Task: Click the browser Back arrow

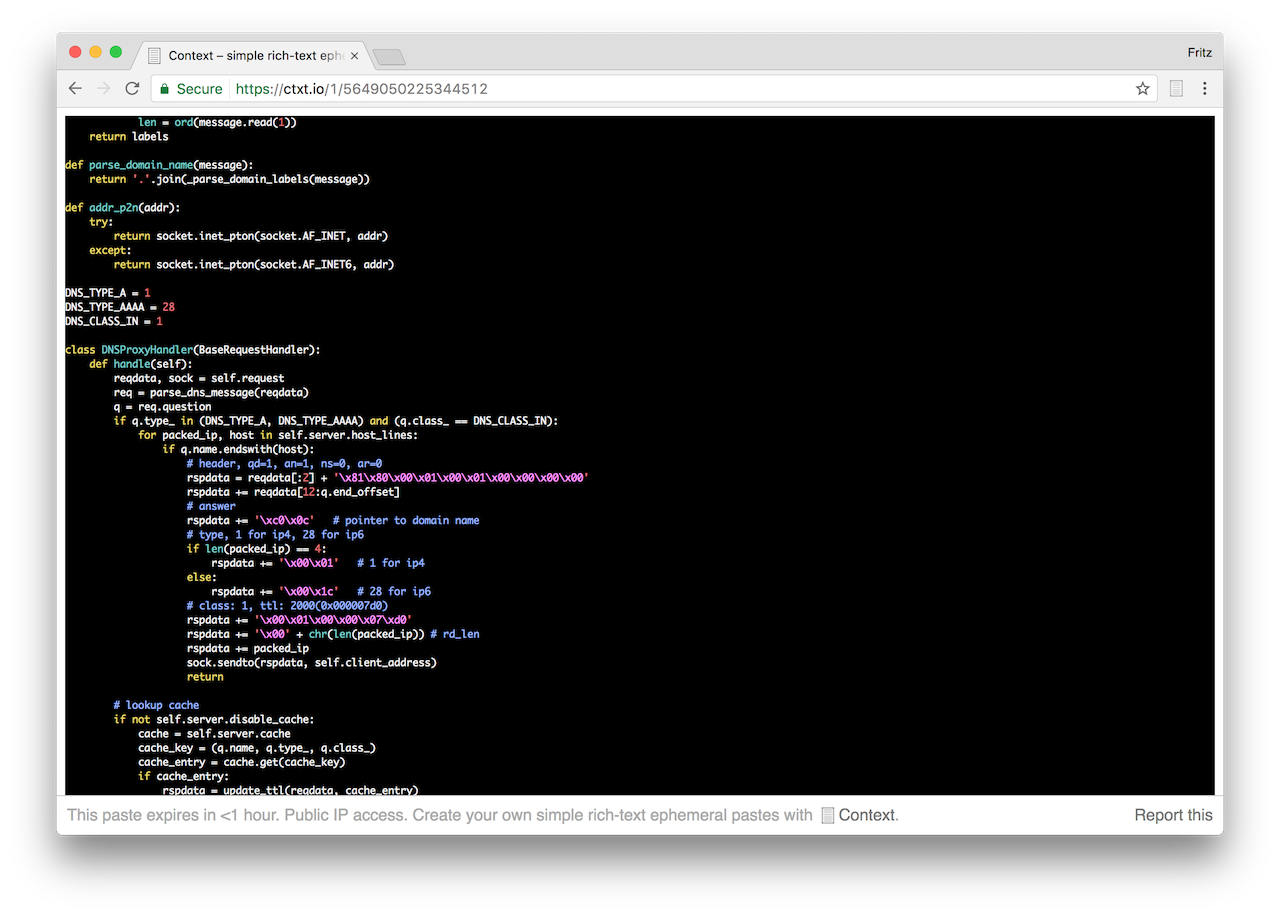Action: pos(75,89)
